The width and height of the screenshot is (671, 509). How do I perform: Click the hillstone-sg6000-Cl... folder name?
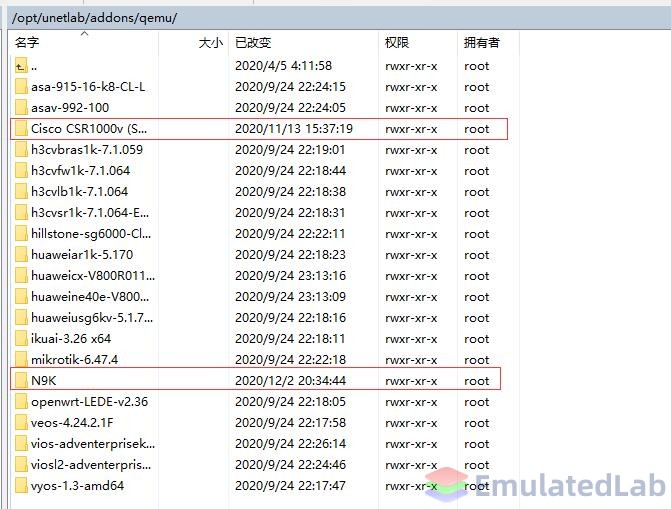coord(91,234)
